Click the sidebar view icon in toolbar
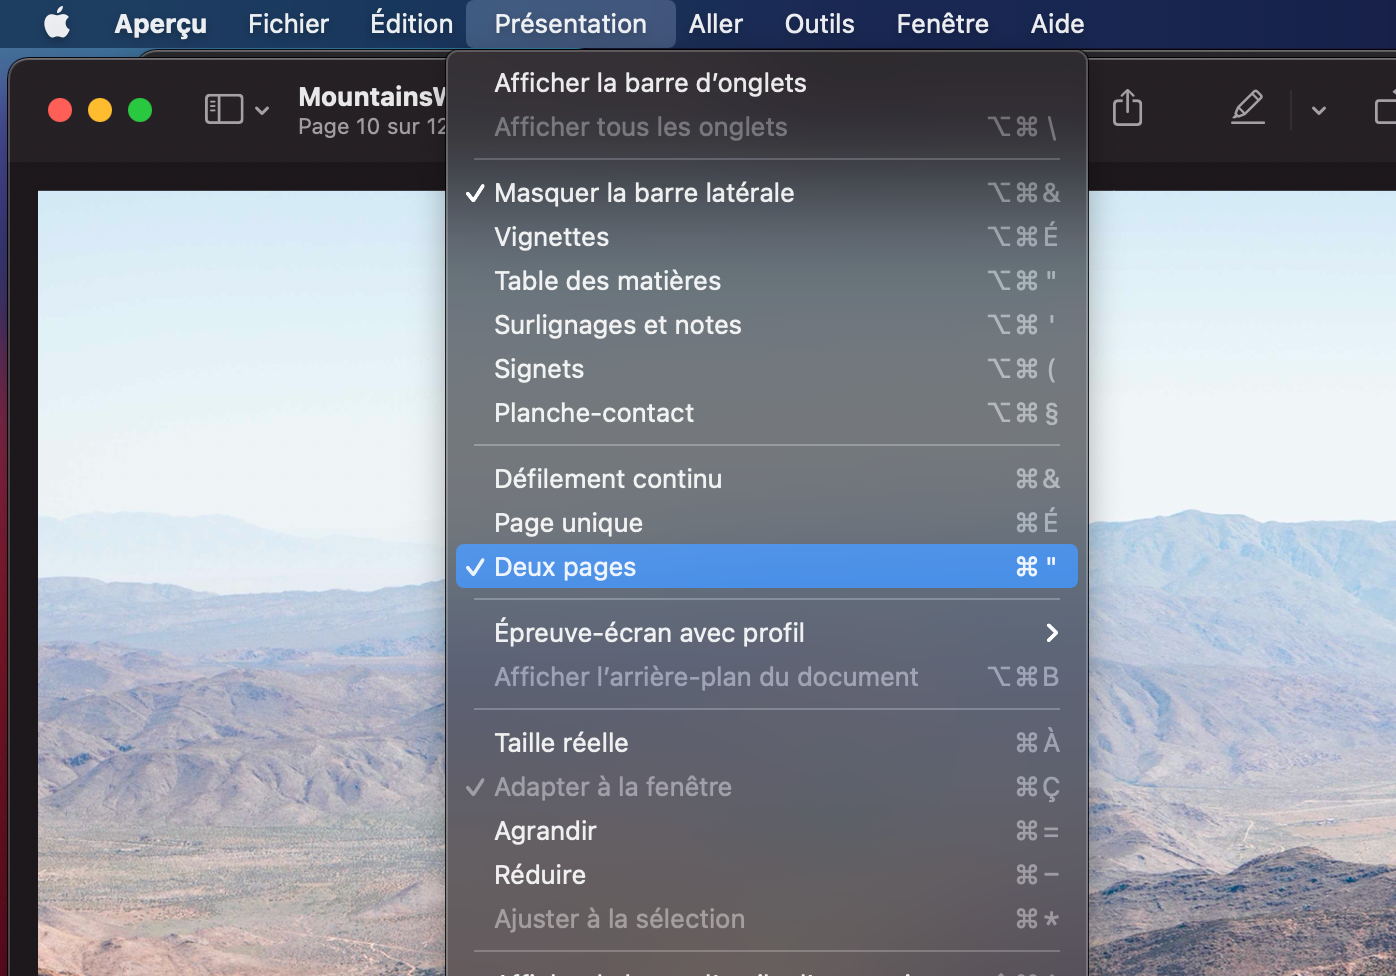 tap(224, 109)
